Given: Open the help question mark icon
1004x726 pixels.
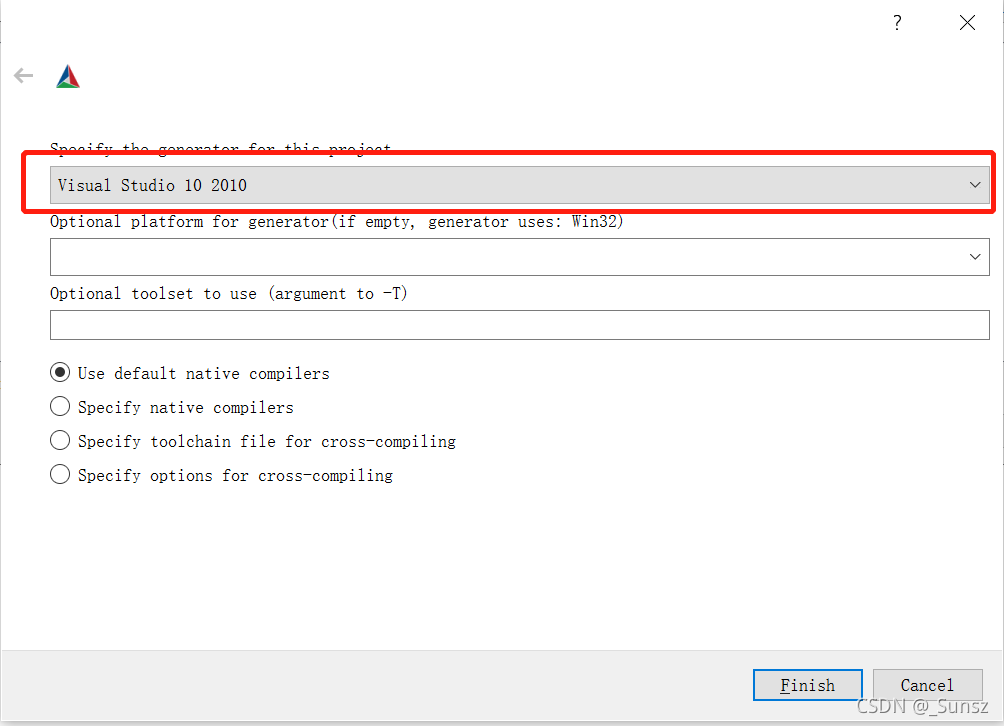Looking at the screenshot, I should (897, 22).
